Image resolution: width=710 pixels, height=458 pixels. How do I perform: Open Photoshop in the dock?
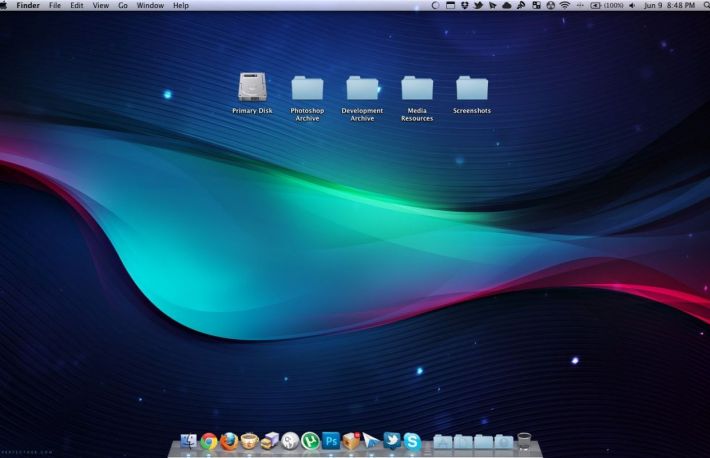pyautogui.click(x=331, y=441)
